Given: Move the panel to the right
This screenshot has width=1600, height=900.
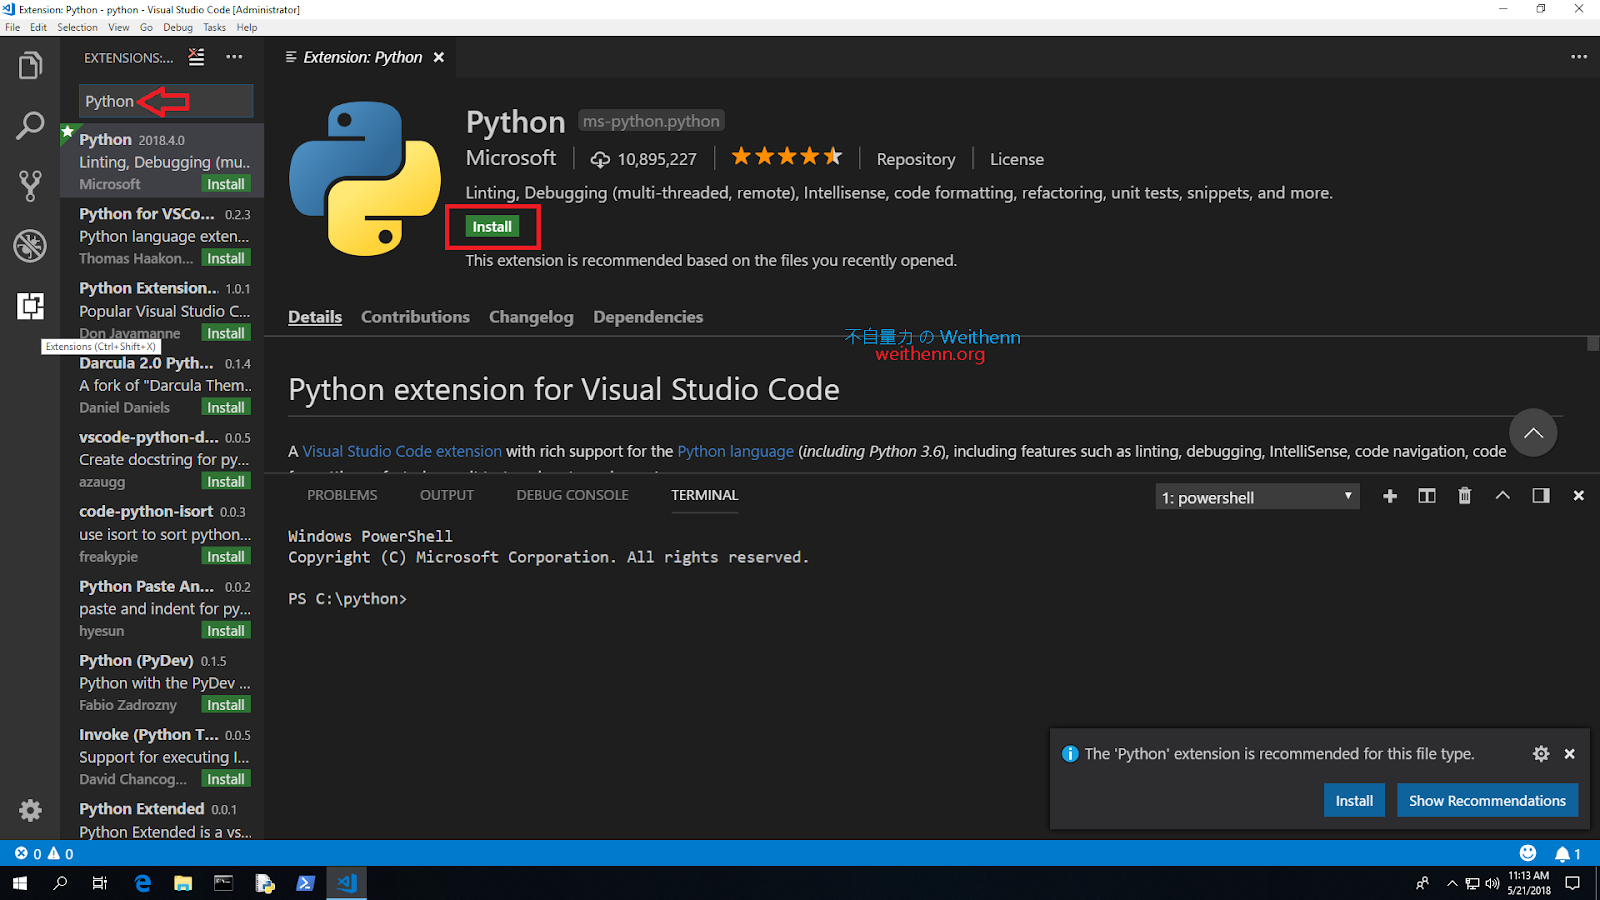Looking at the screenshot, I should point(1541,496).
